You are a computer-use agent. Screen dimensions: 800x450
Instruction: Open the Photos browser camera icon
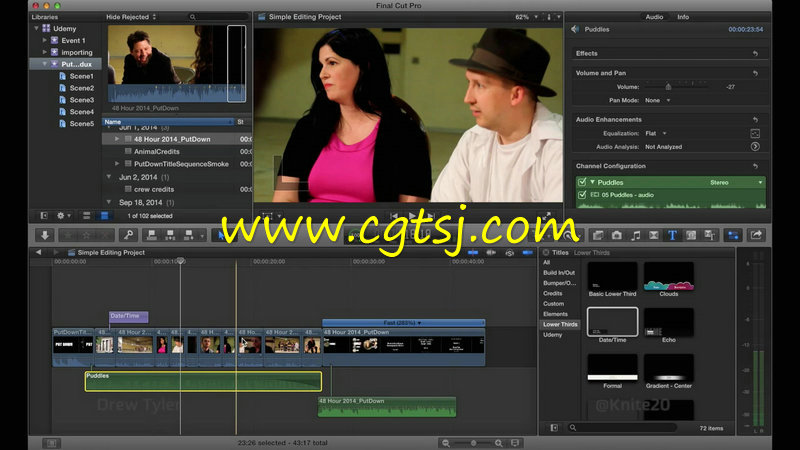click(x=617, y=235)
